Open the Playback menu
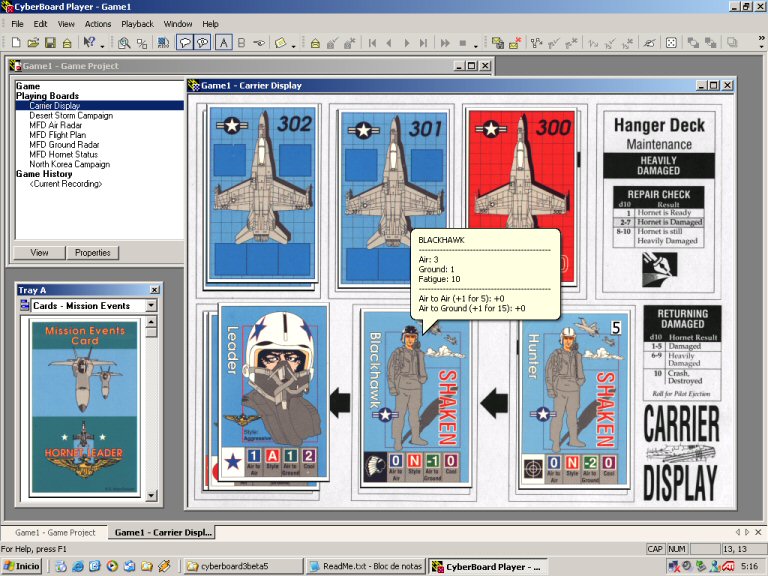The image size is (768, 576). coord(138,24)
